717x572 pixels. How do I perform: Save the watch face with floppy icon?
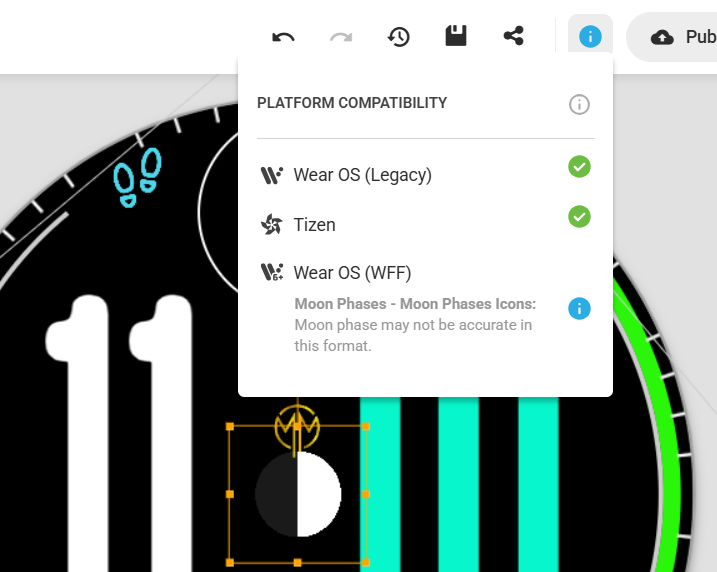click(456, 36)
